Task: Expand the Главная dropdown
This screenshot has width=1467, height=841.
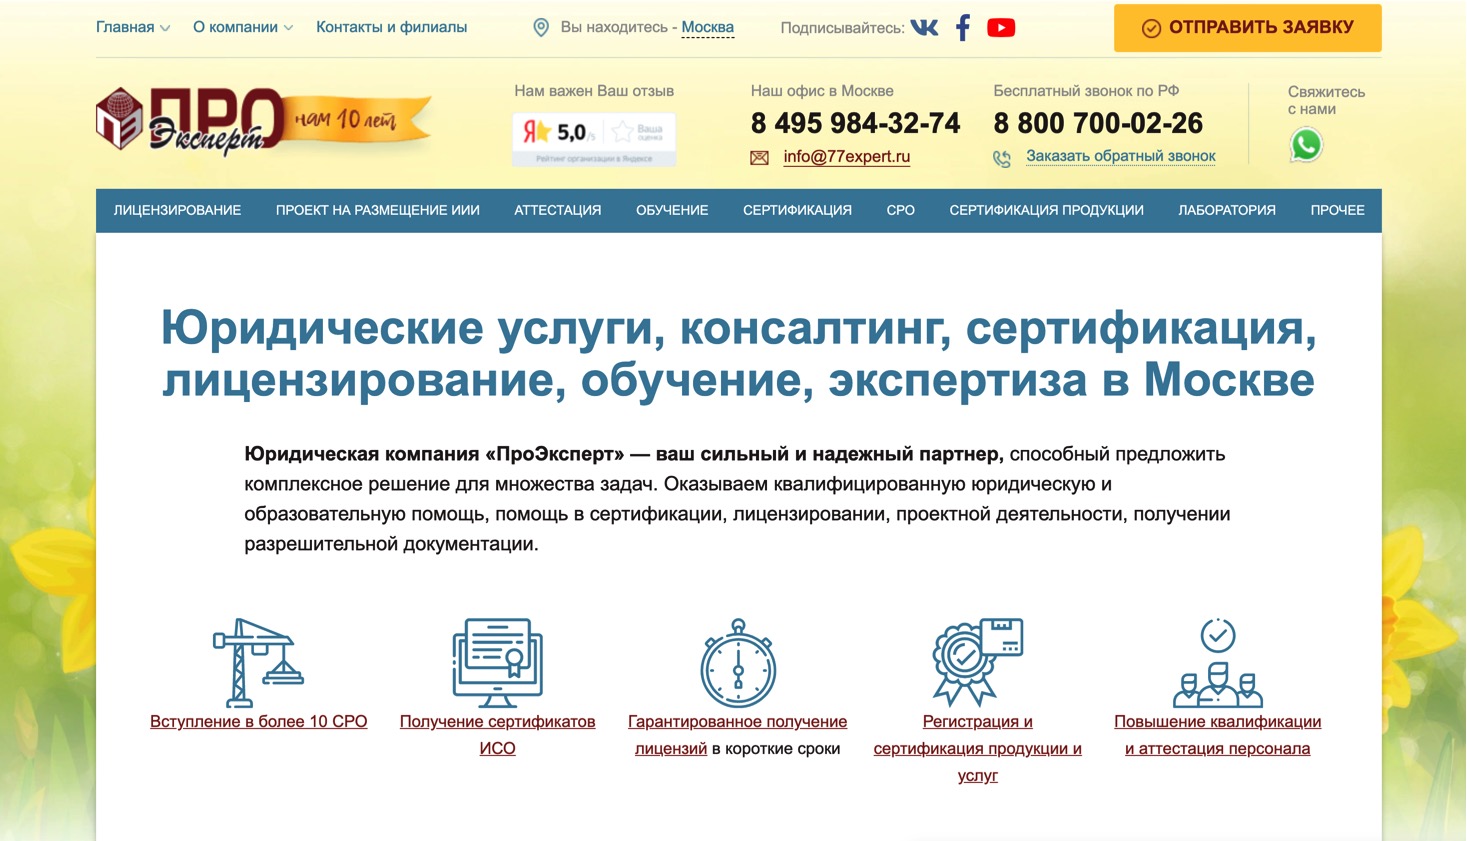Action: coord(127,27)
